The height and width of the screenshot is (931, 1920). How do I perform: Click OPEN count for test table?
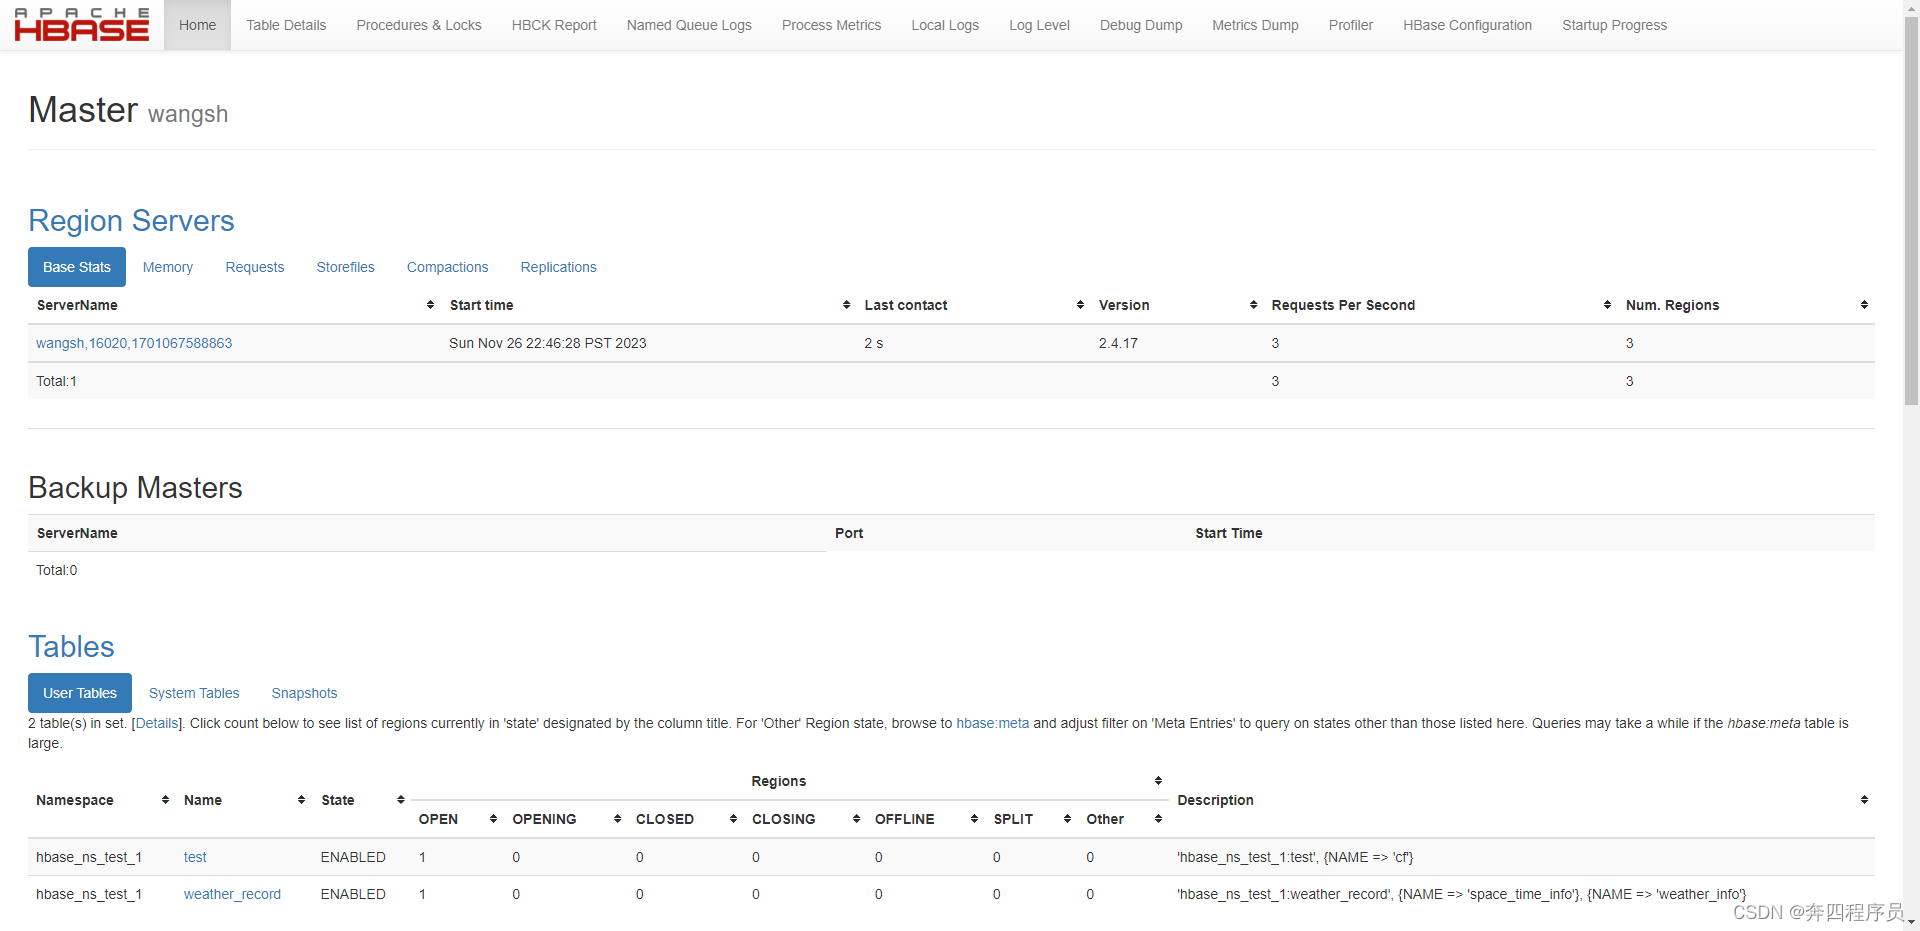pos(422,857)
